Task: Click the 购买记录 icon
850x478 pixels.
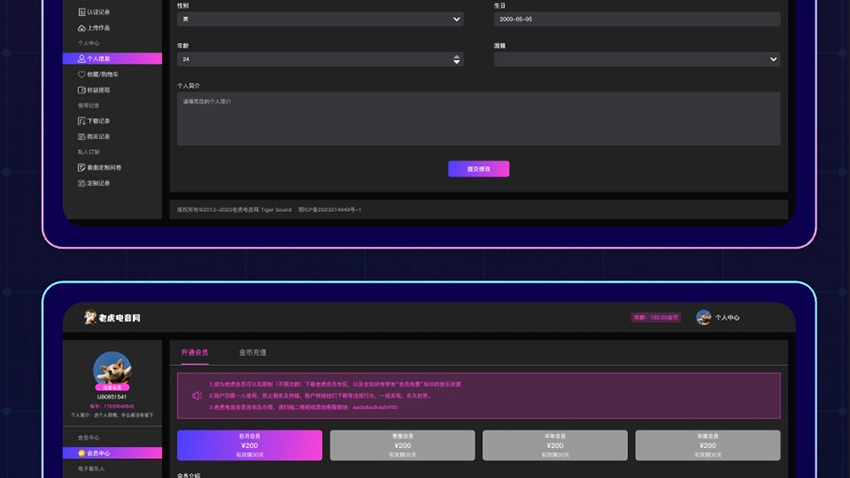Action: pos(82,136)
